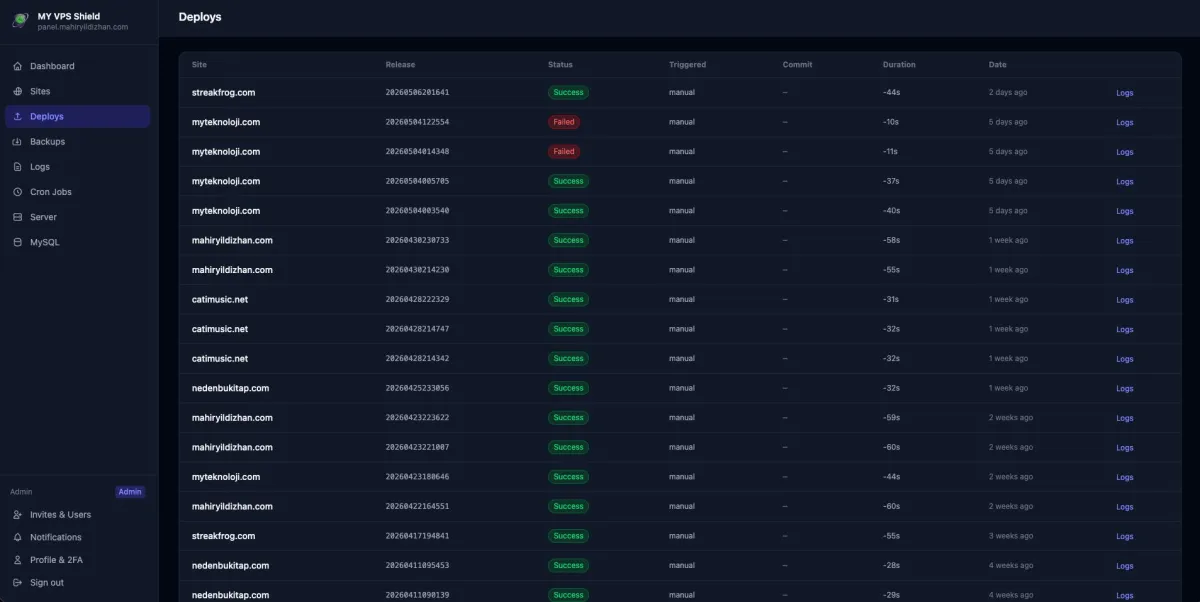Navigate to the MySQL section
The height and width of the screenshot is (602, 1200).
pos(77,242)
